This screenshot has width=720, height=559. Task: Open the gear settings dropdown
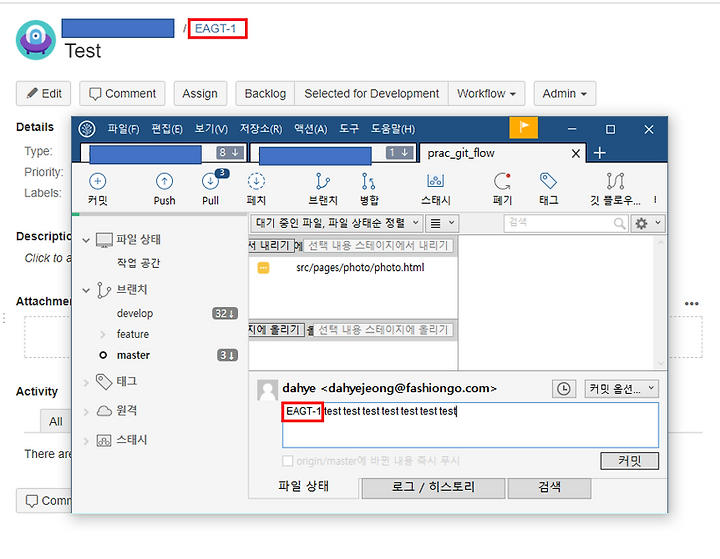tap(647, 223)
